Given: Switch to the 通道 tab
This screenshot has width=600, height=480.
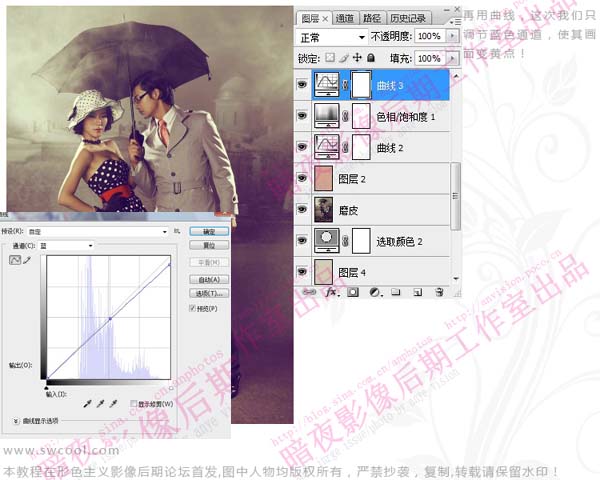Looking at the screenshot, I should (x=344, y=18).
